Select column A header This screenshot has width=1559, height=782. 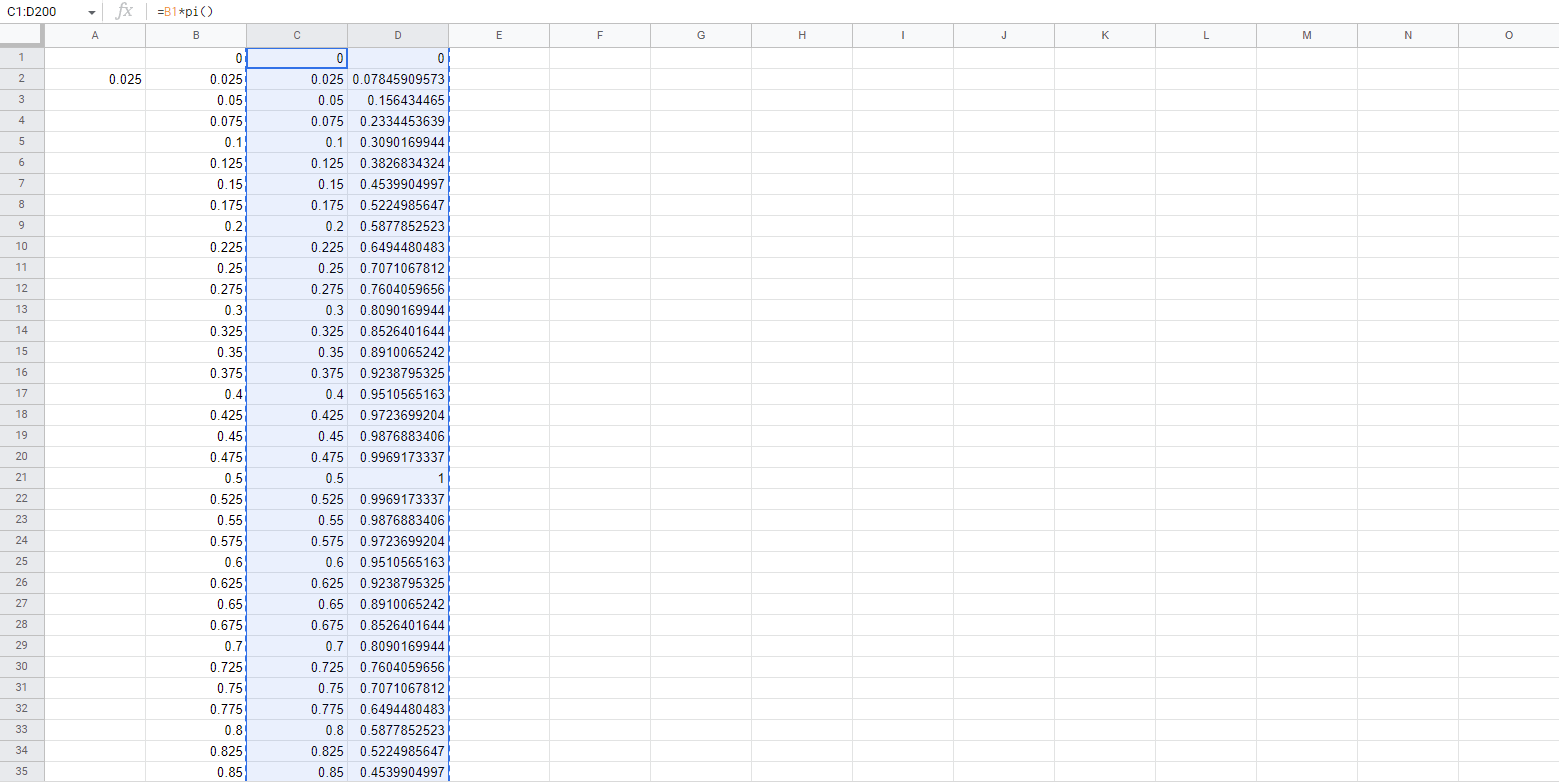point(95,34)
